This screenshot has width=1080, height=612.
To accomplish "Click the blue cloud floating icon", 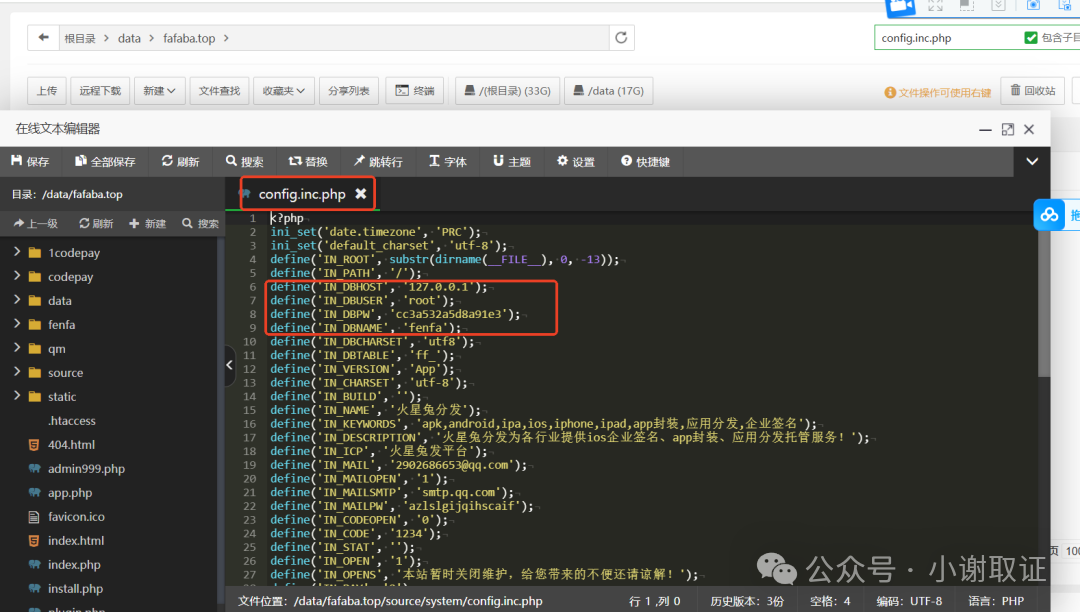I will [1049, 215].
